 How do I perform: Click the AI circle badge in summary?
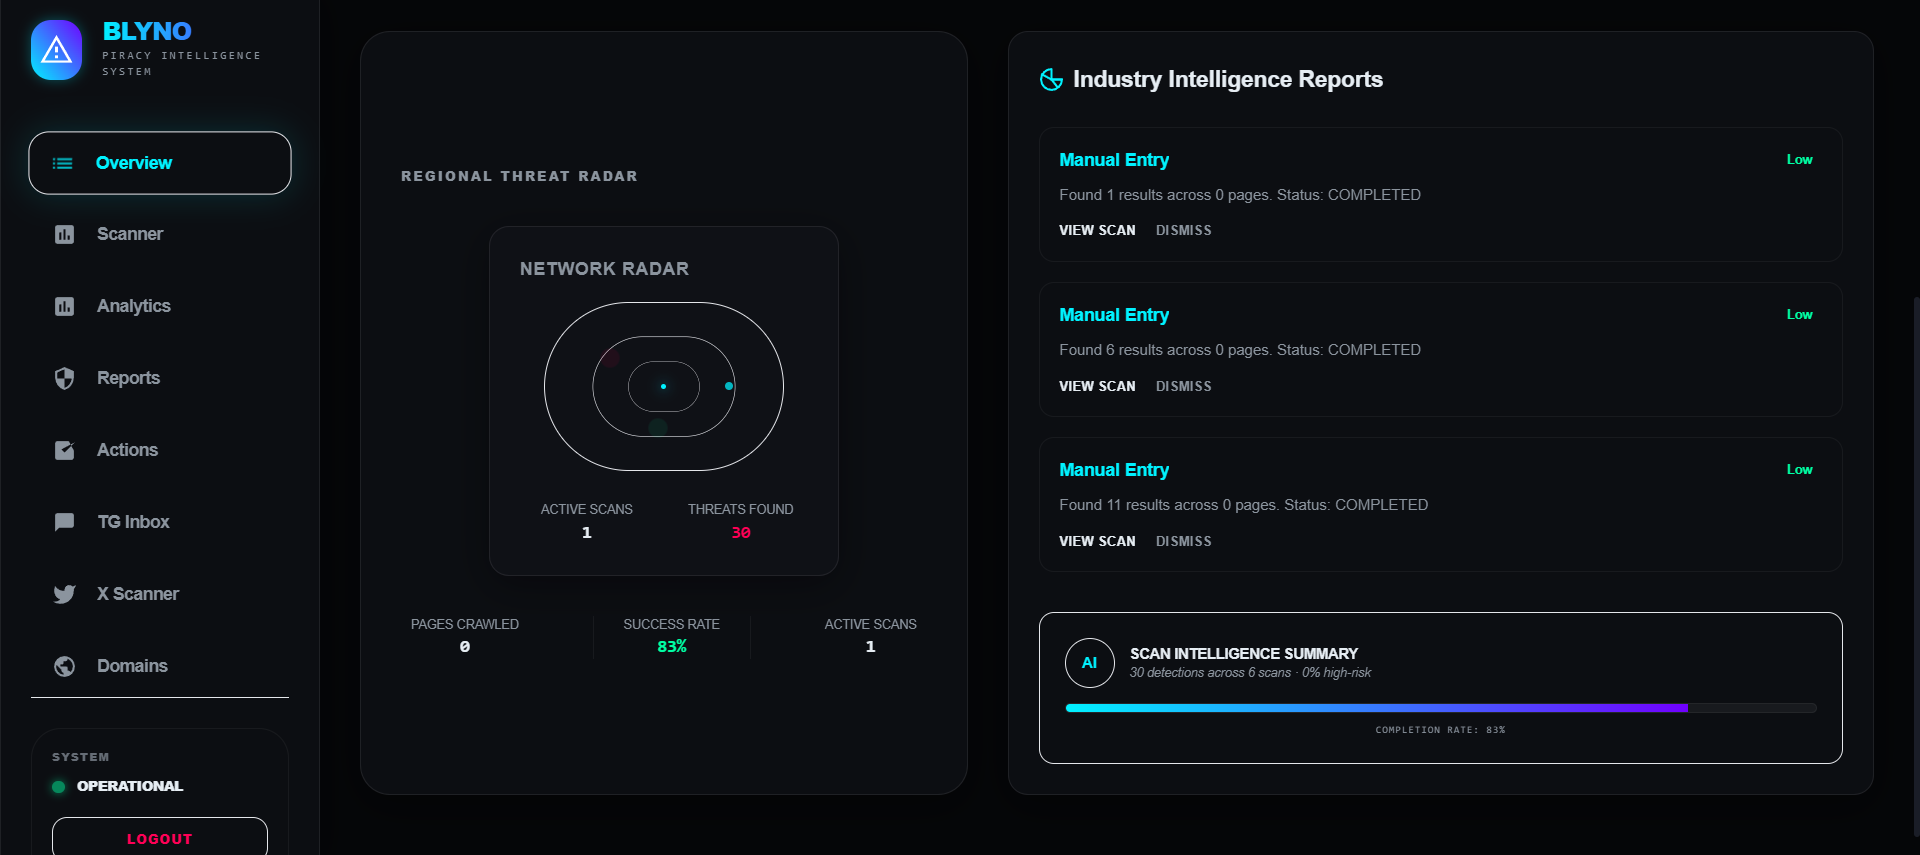coord(1090,663)
